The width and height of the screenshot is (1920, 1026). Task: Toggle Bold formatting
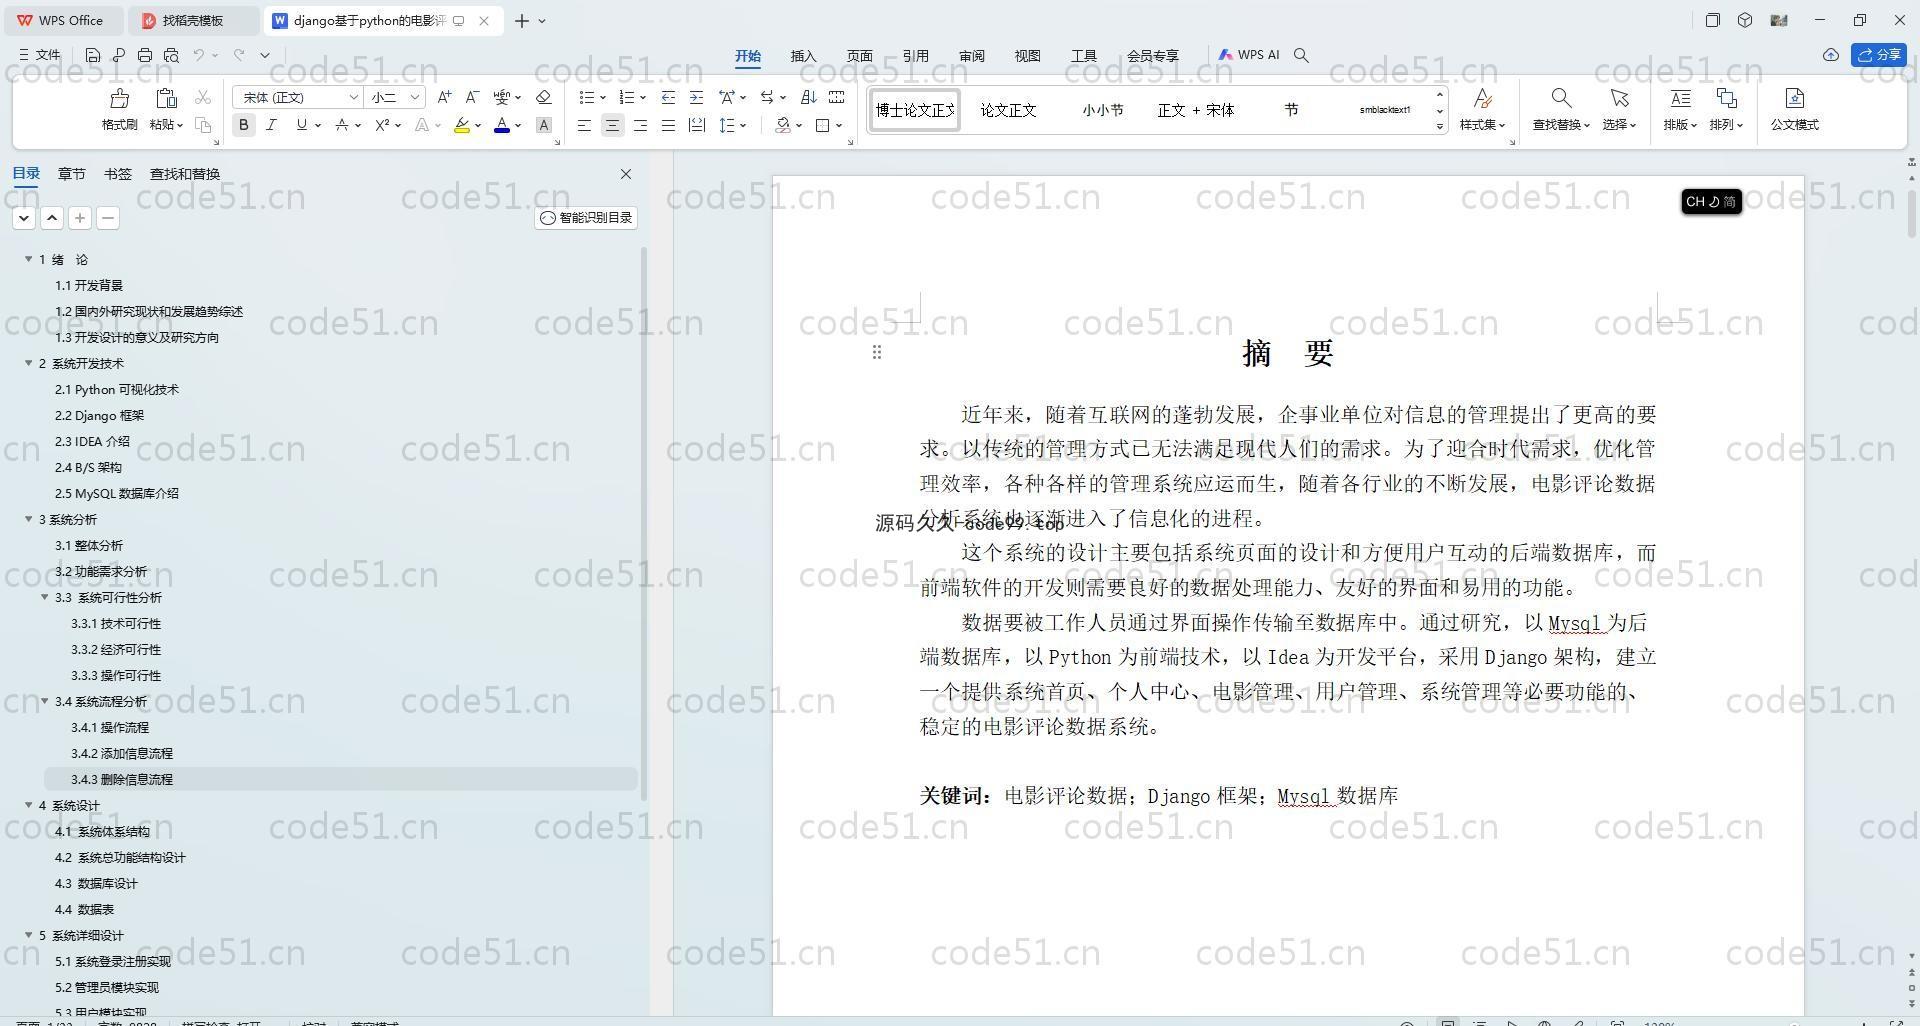coord(243,125)
